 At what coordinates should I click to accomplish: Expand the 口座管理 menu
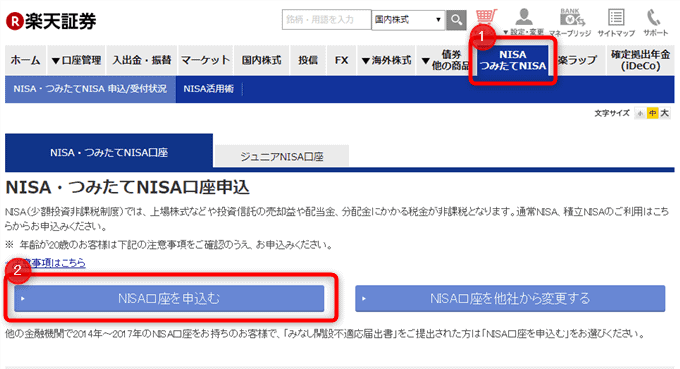pos(76,60)
